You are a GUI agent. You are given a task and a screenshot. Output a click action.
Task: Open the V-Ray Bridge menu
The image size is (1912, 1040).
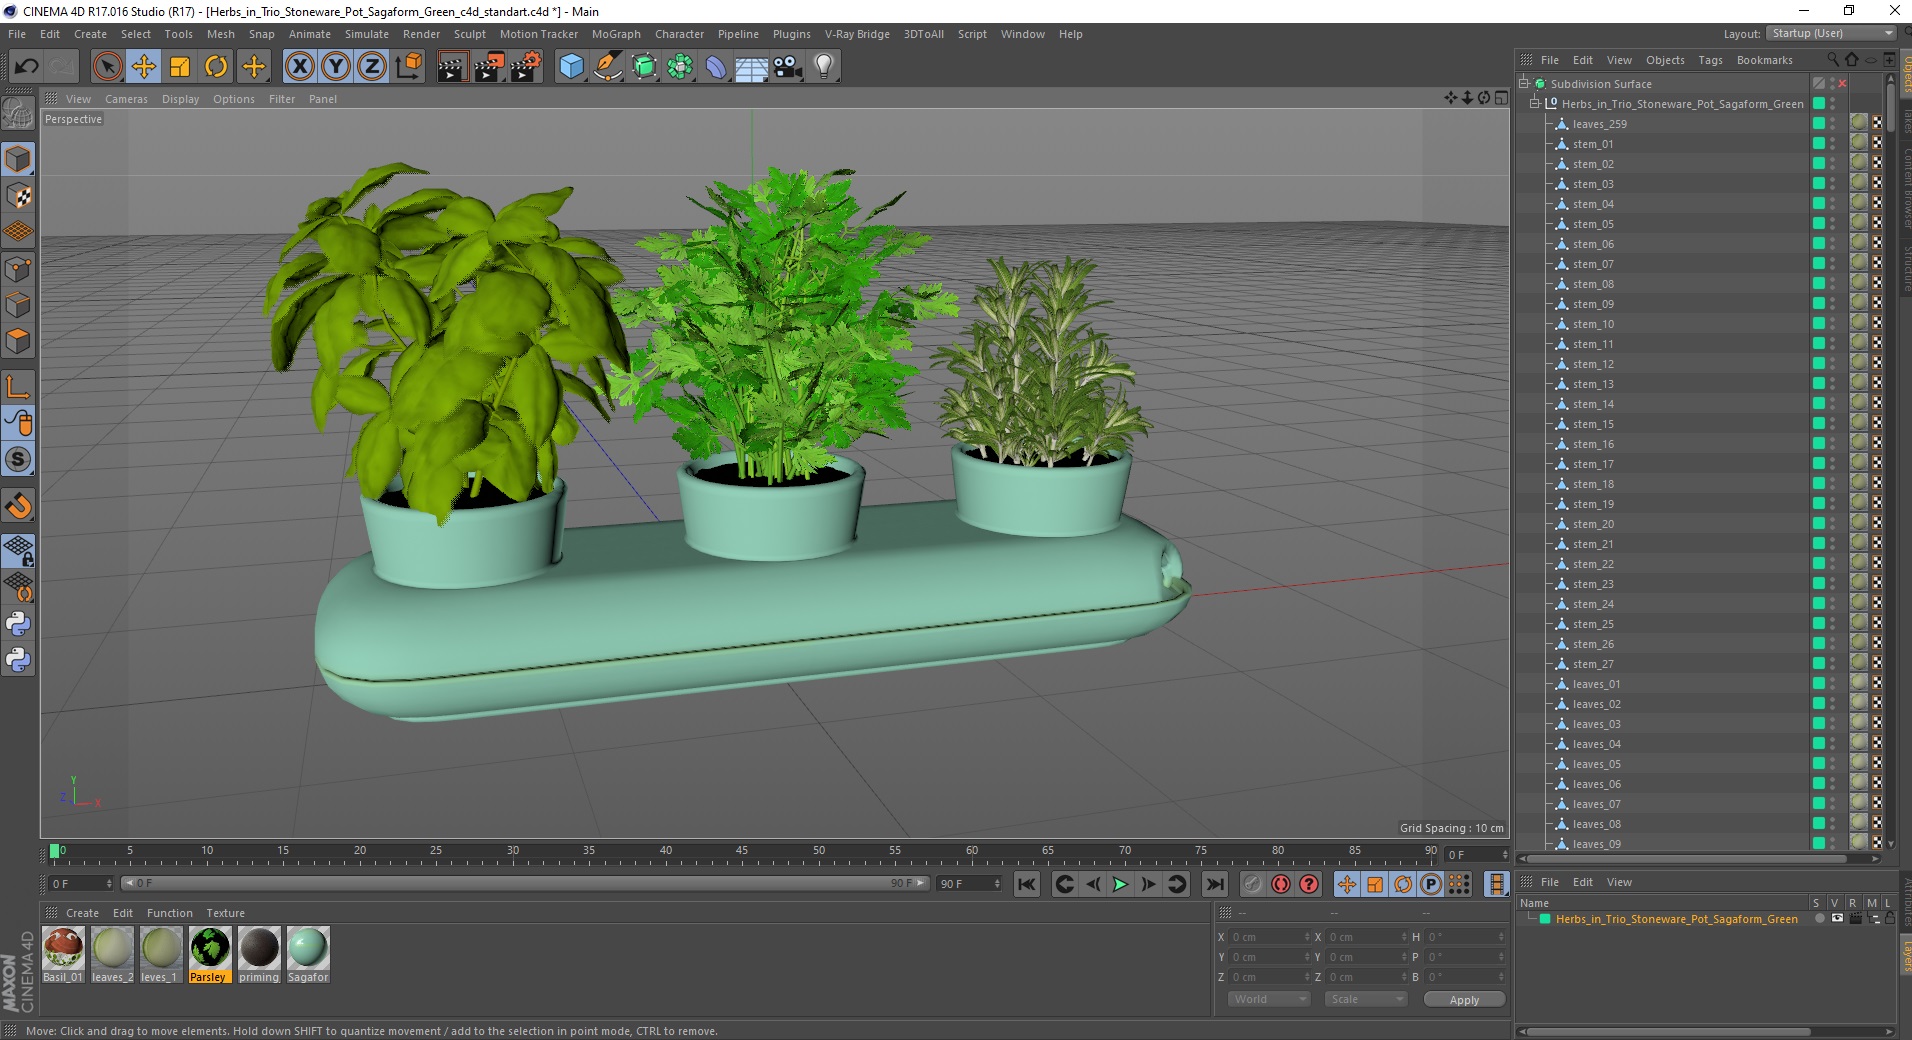click(x=857, y=34)
